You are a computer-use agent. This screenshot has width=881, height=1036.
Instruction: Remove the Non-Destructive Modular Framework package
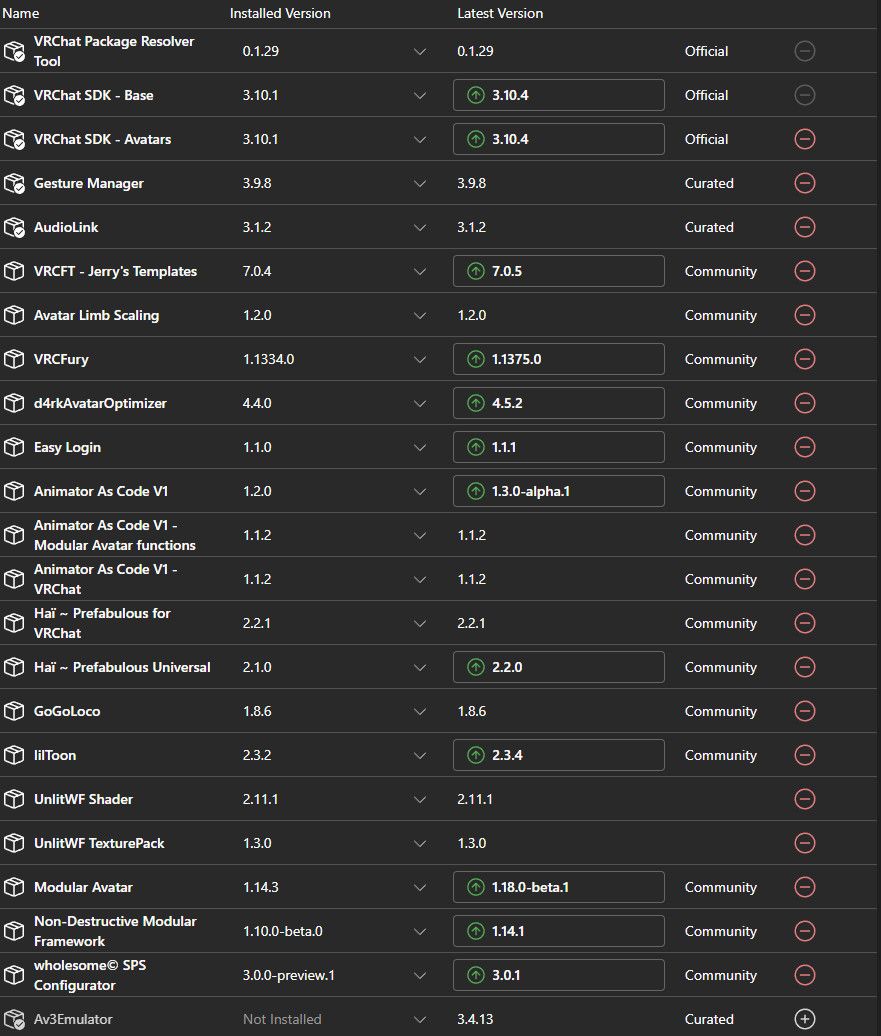[804, 931]
